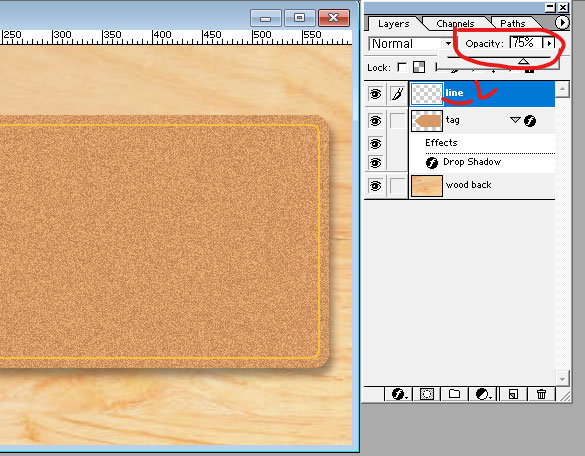Create a new layer set folder
This screenshot has width=585, height=456.
[454, 394]
